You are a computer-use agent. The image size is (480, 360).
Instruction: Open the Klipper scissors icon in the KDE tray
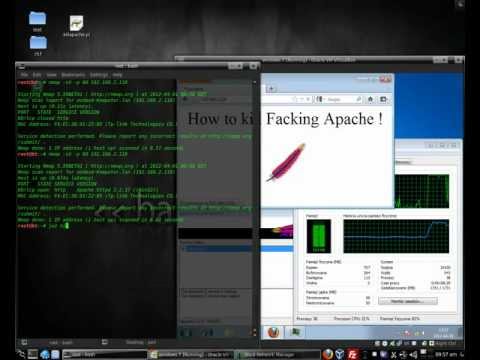(394, 355)
